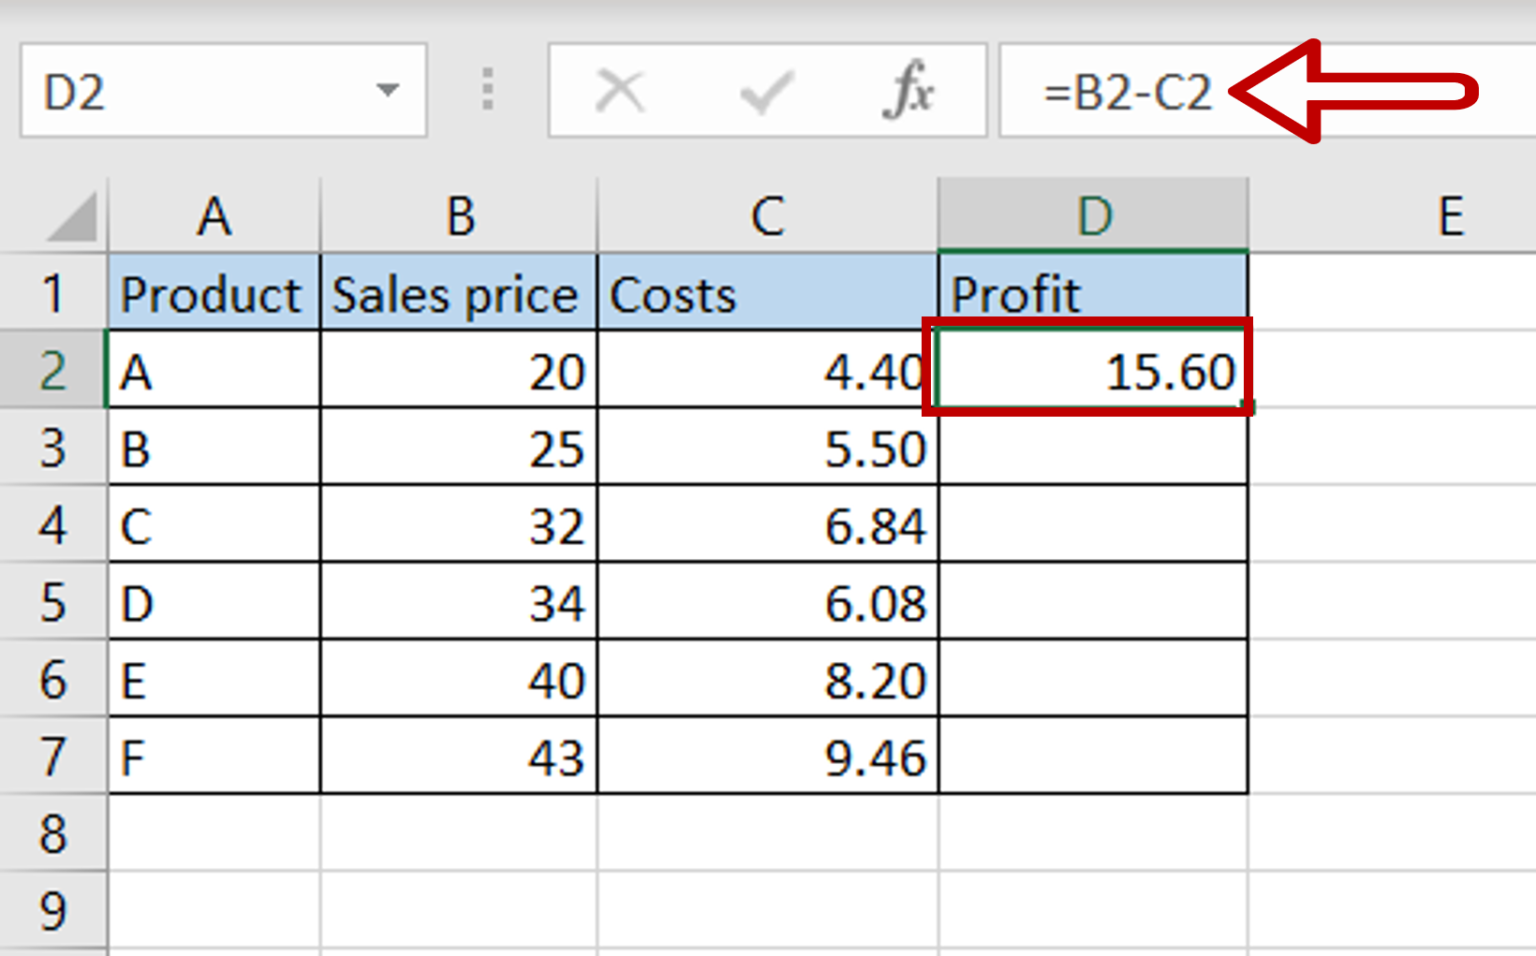The width and height of the screenshot is (1536, 956).
Task: Select cell containing product F
Action: (x=214, y=755)
